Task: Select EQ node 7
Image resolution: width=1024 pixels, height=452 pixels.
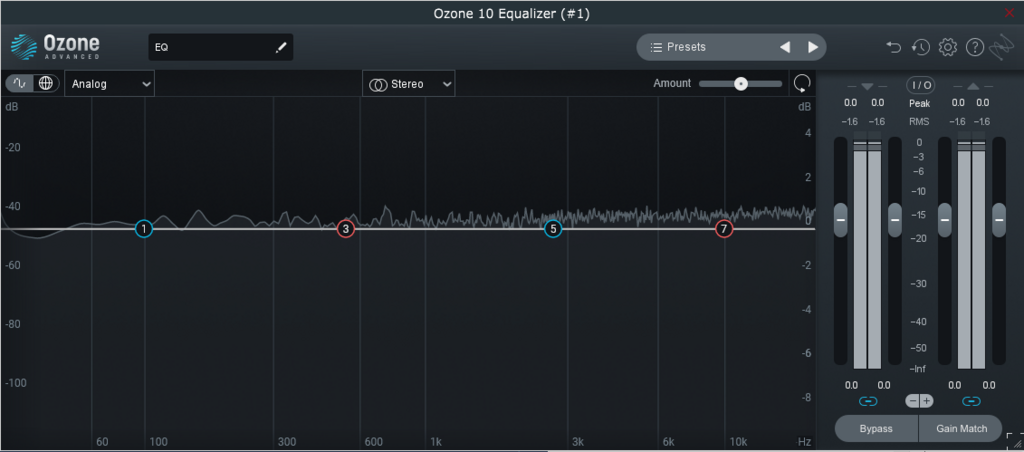Action: [x=724, y=229]
